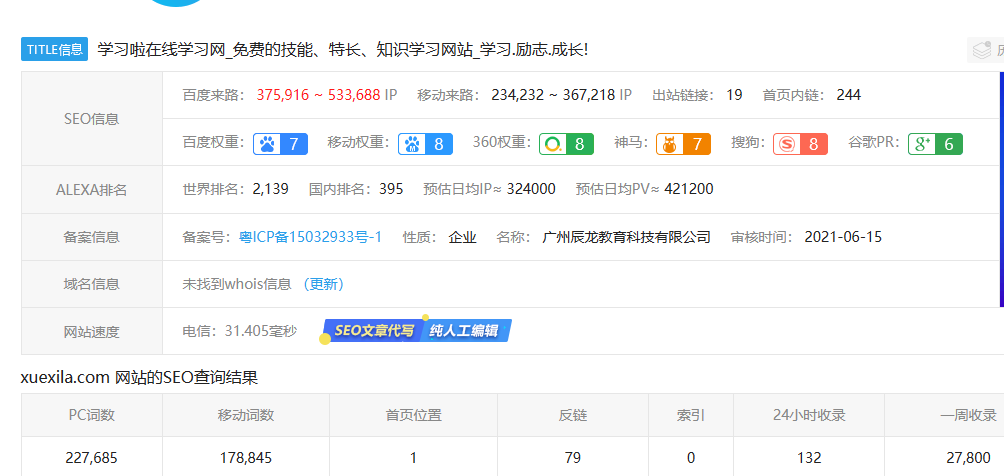This screenshot has width=1004, height=476.
Task: Click the company name 广州辰龙教育科技有限公司
Action: tap(626, 237)
